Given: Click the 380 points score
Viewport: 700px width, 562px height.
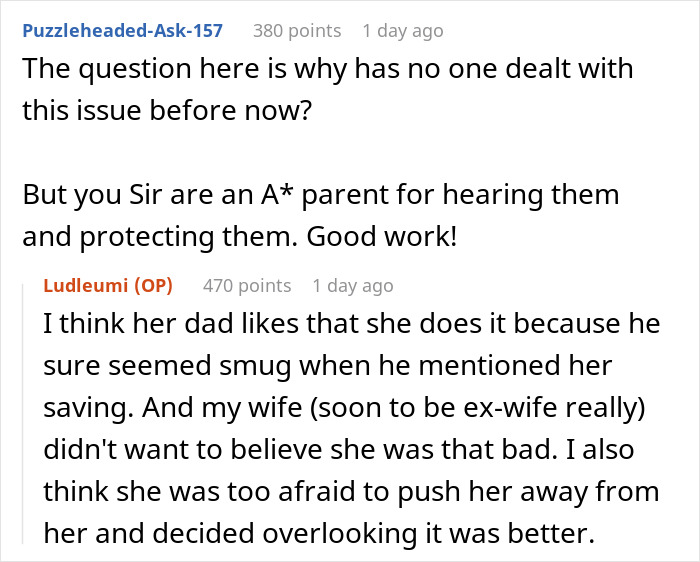Looking at the screenshot, I should tap(298, 31).
